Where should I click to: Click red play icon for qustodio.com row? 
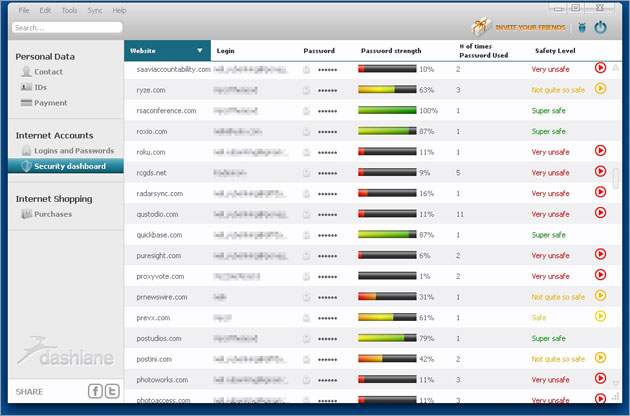click(x=600, y=213)
